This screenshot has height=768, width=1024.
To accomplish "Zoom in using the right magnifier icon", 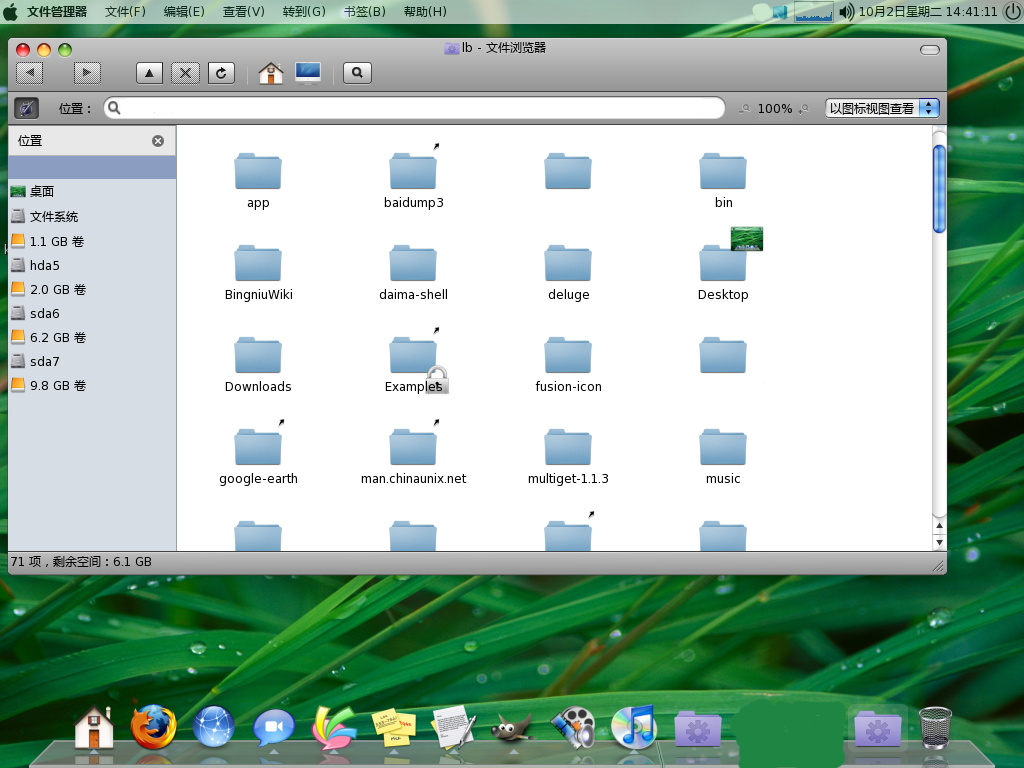I will pyautogui.click(x=803, y=108).
